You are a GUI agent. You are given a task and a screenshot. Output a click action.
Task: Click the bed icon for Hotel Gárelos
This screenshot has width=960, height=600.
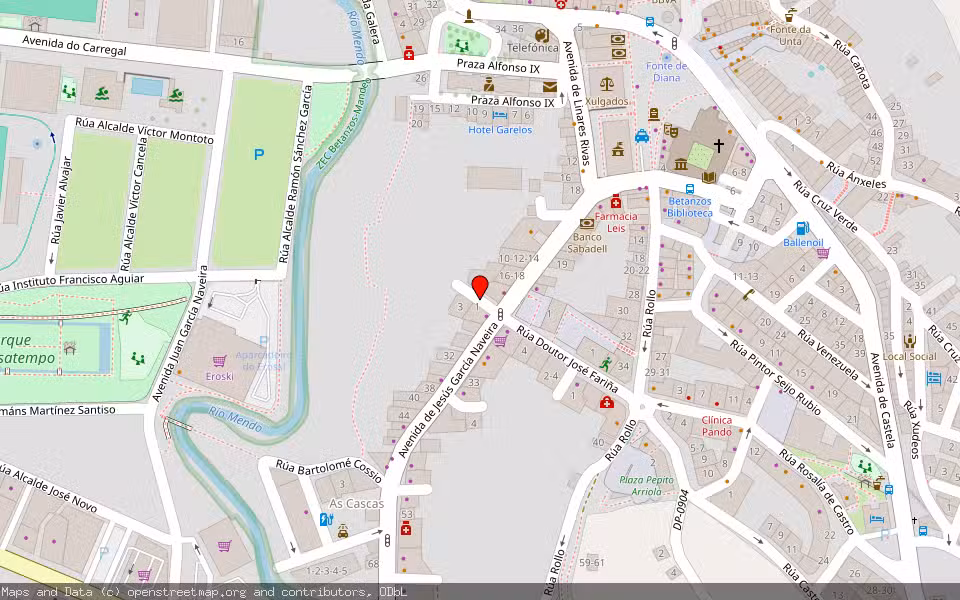pyautogui.click(x=499, y=115)
